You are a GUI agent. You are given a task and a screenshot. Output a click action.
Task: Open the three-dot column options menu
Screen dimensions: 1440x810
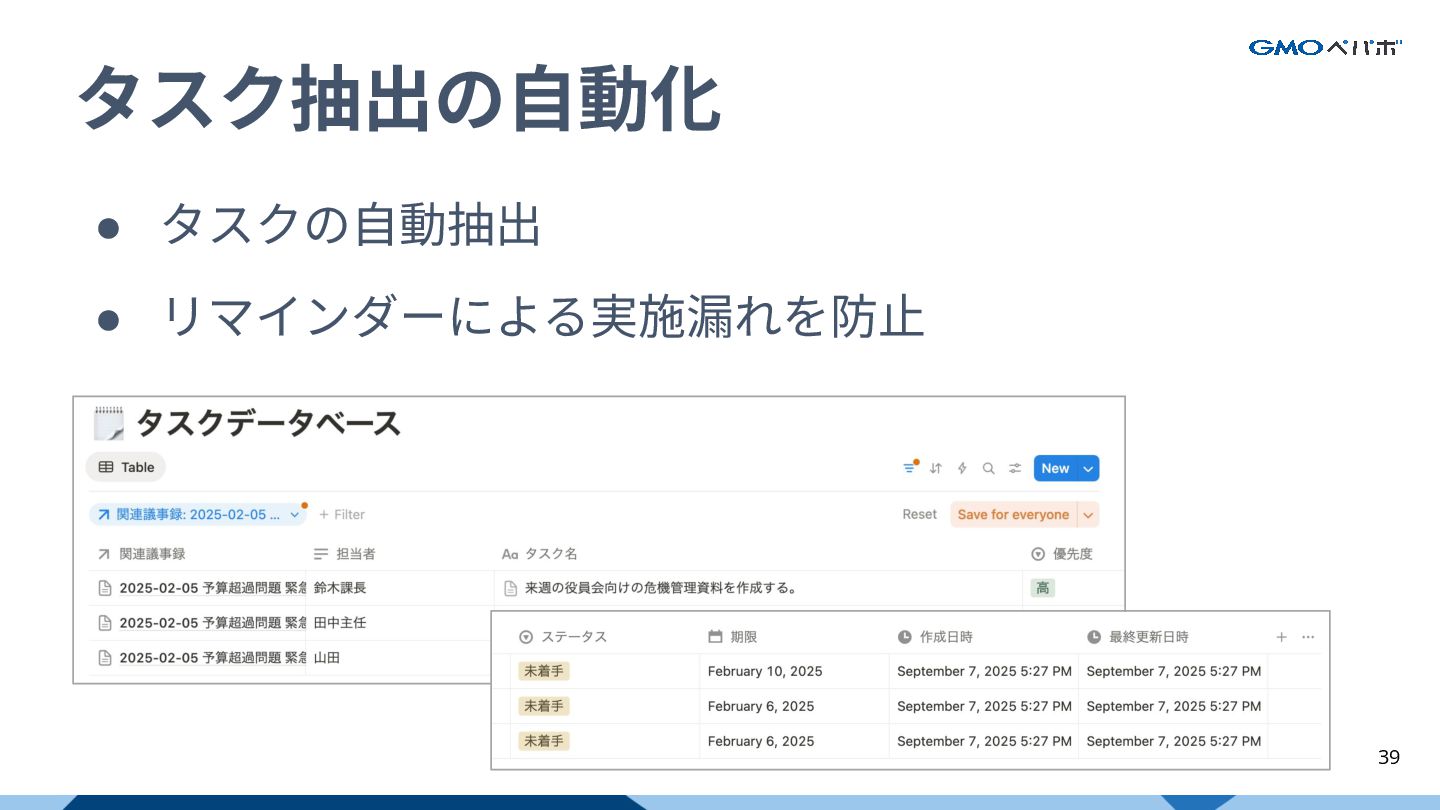click(1308, 637)
